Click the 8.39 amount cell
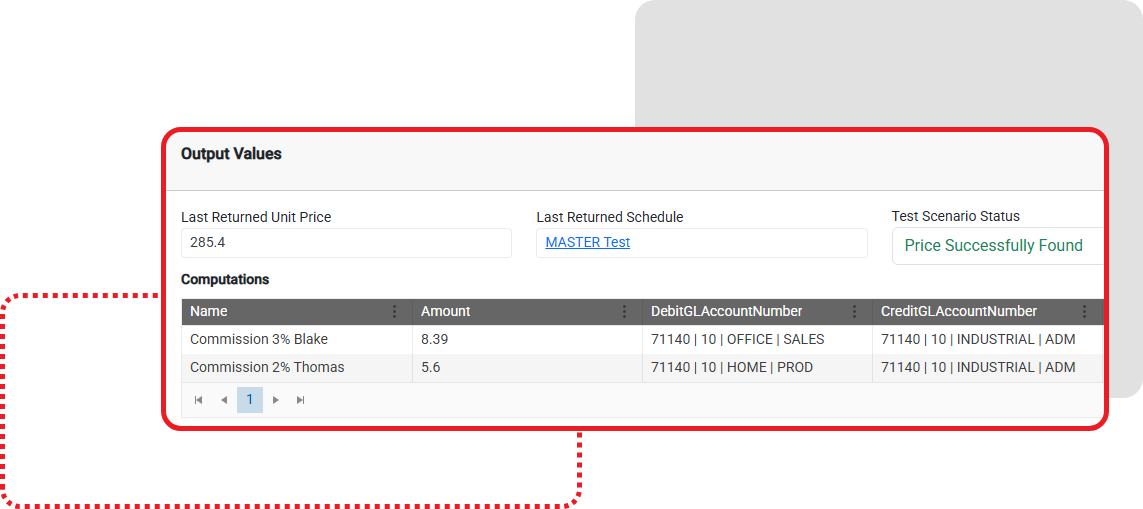The width and height of the screenshot is (1143, 509). (x=435, y=339)
